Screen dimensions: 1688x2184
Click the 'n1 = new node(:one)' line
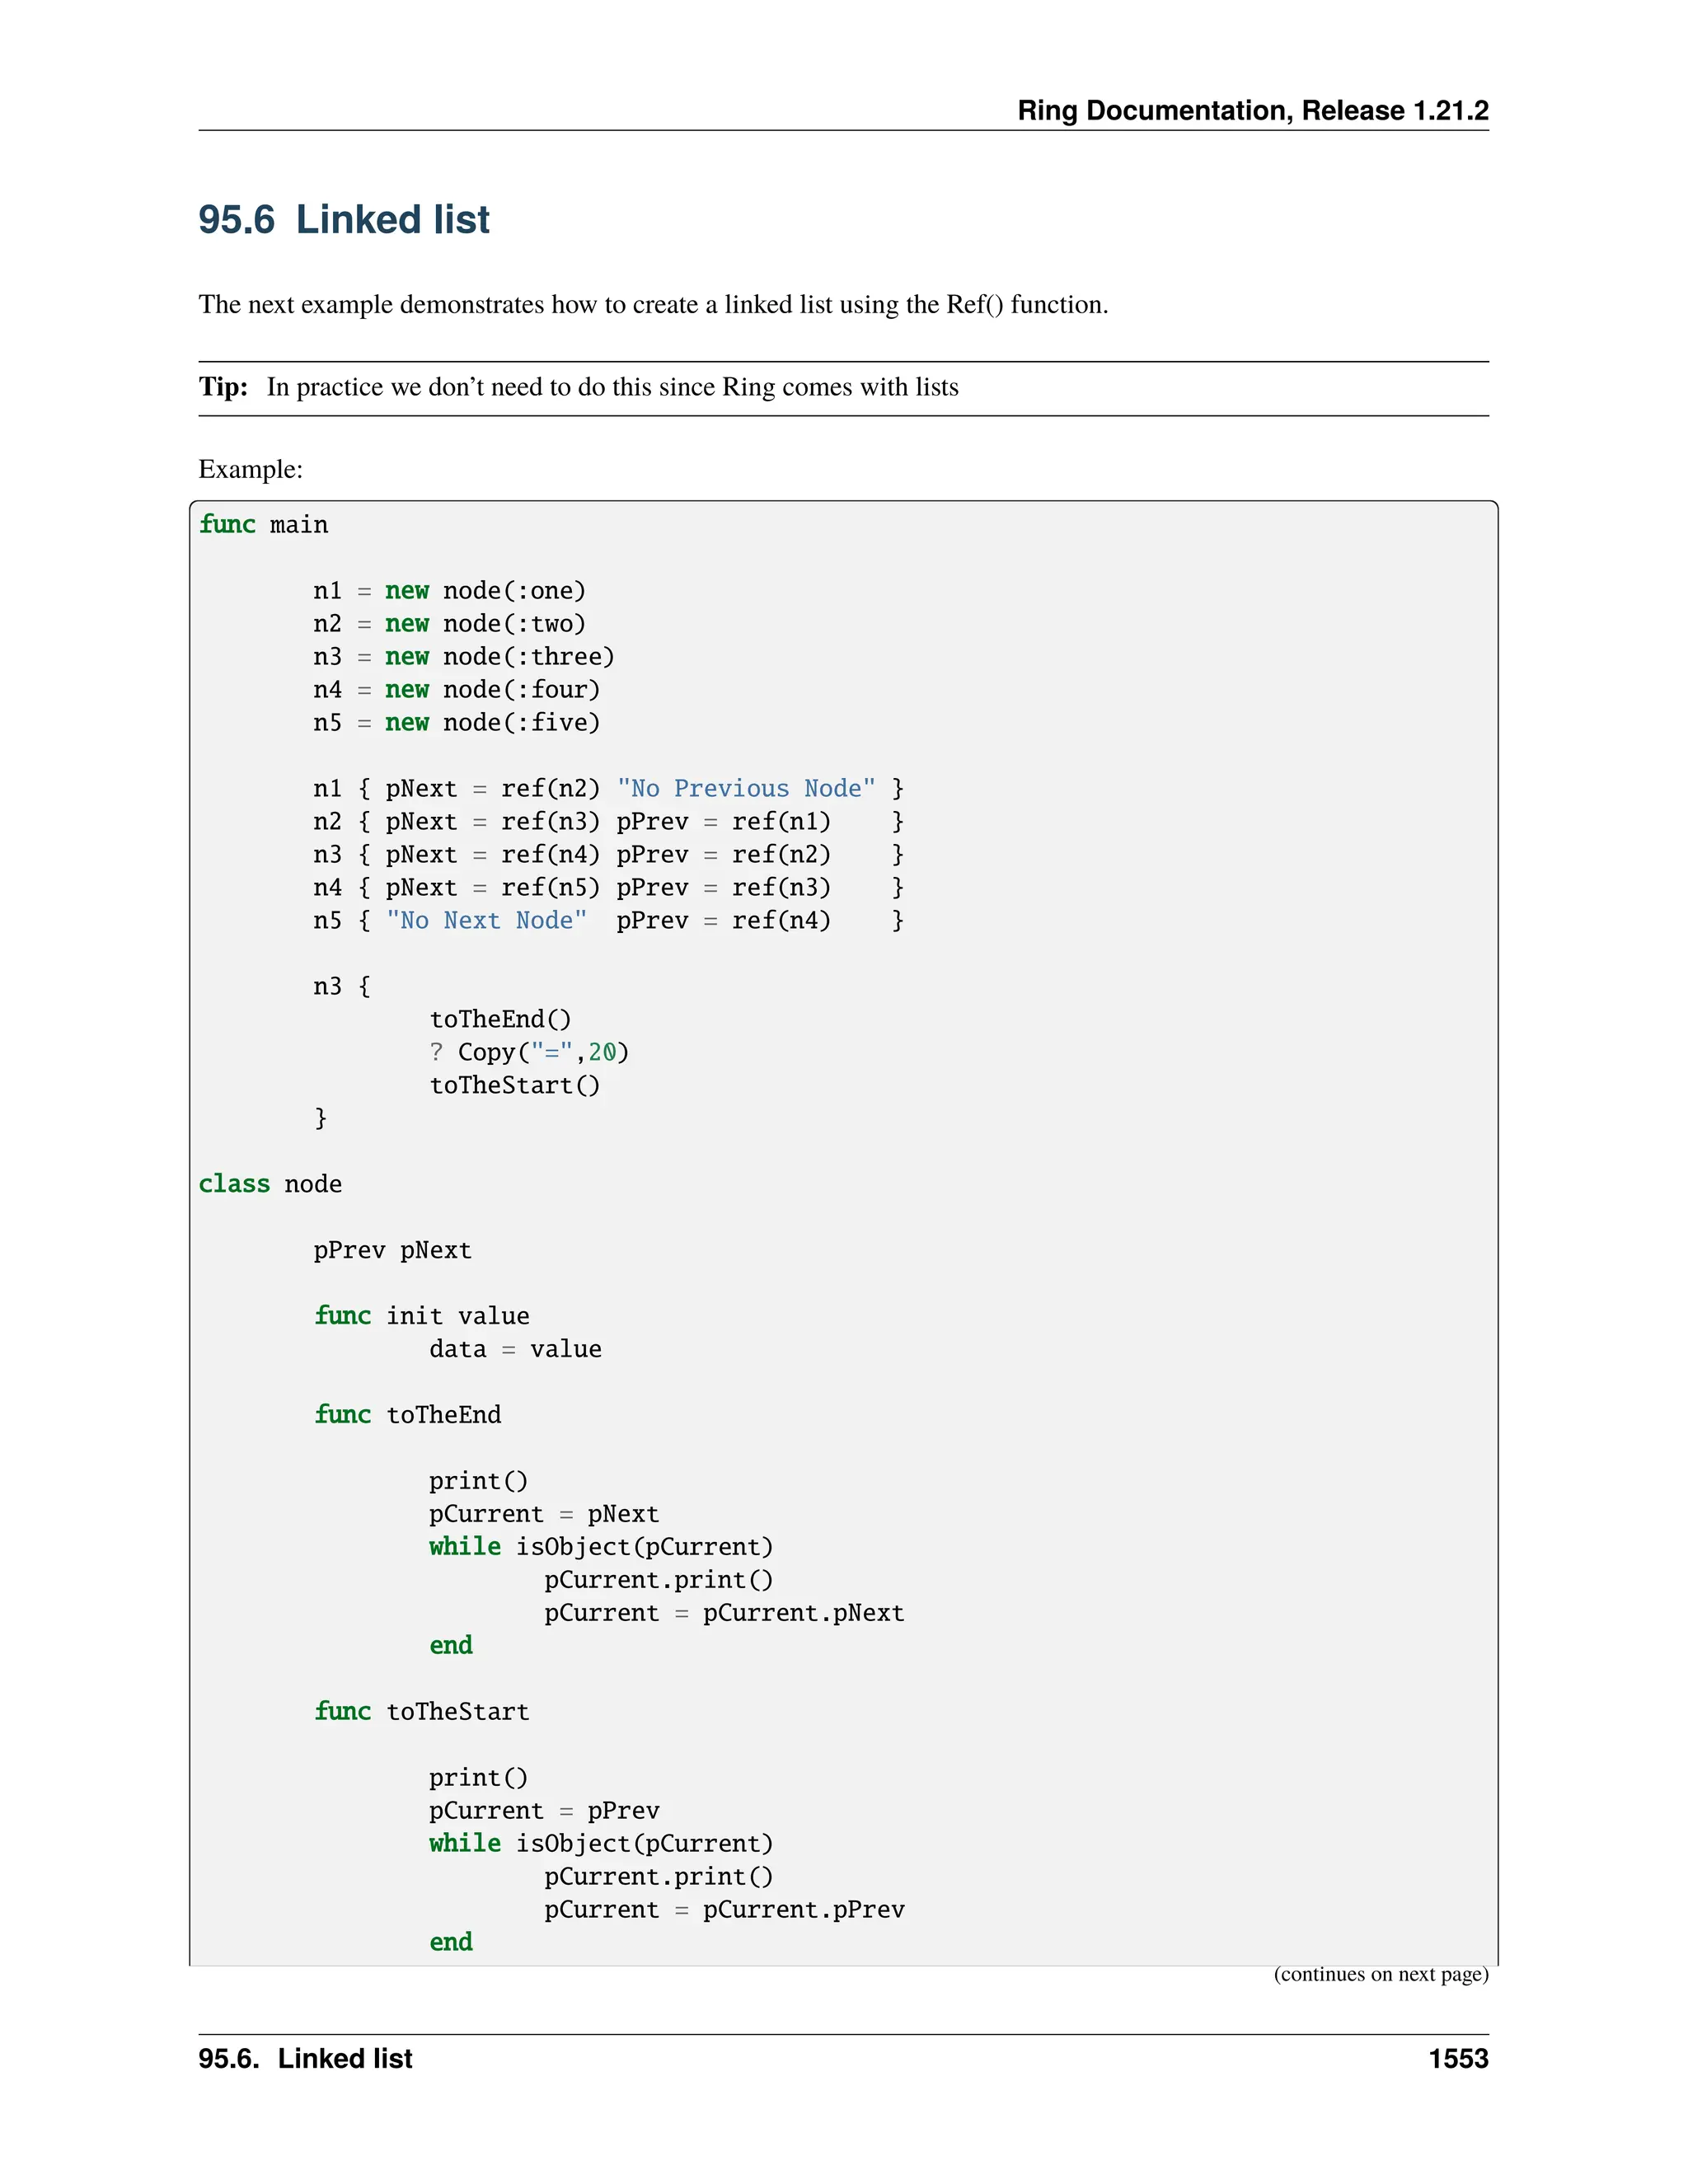coord(449,591)
